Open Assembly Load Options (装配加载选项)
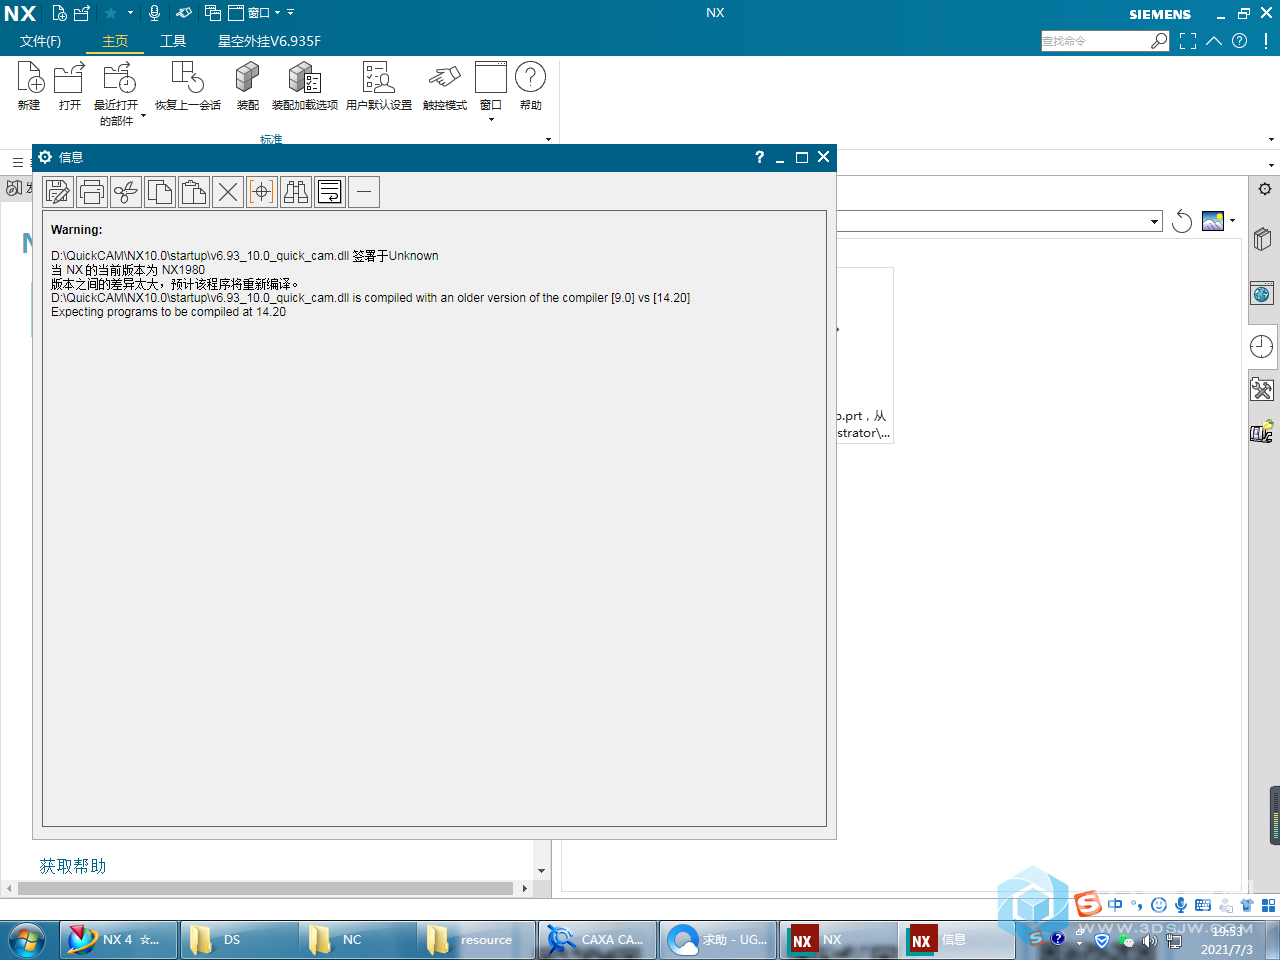The height and width of the screenshot is (960, 1280). coord(305,78)
